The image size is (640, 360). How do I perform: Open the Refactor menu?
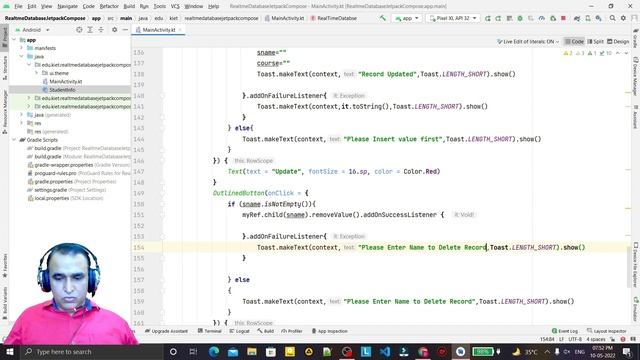point(109,6)
